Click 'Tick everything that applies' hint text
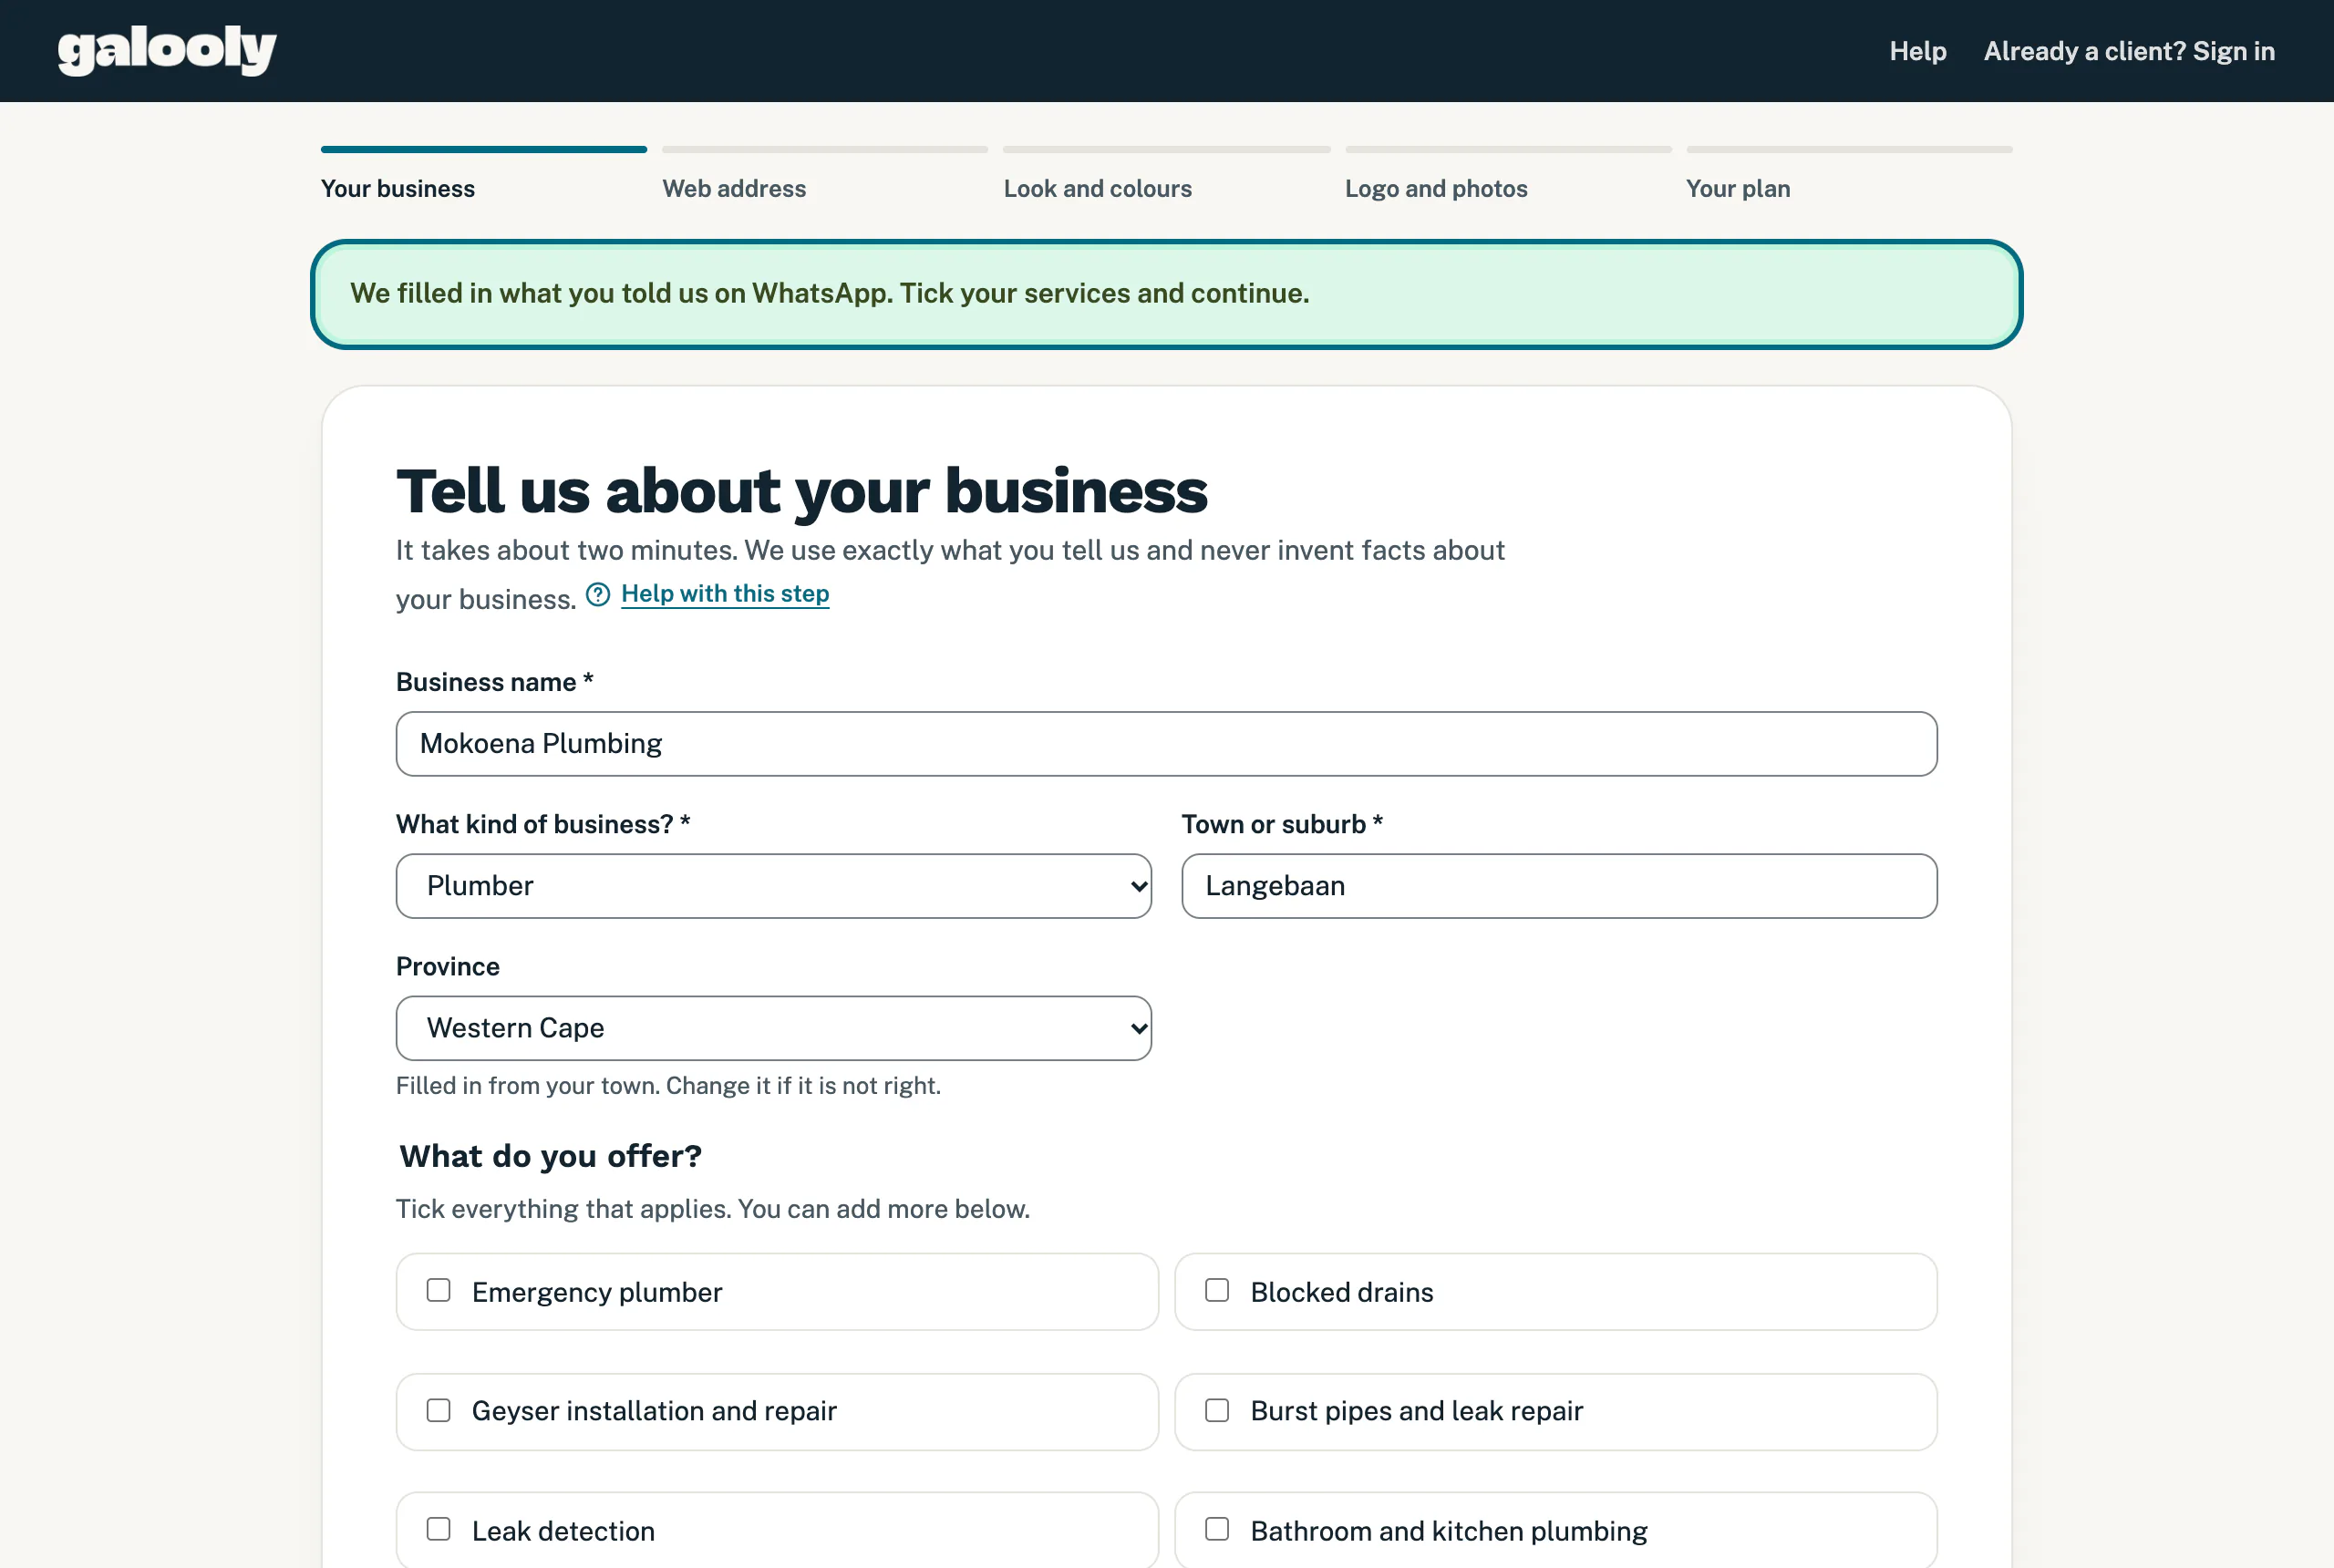 tap(712, 1209)
